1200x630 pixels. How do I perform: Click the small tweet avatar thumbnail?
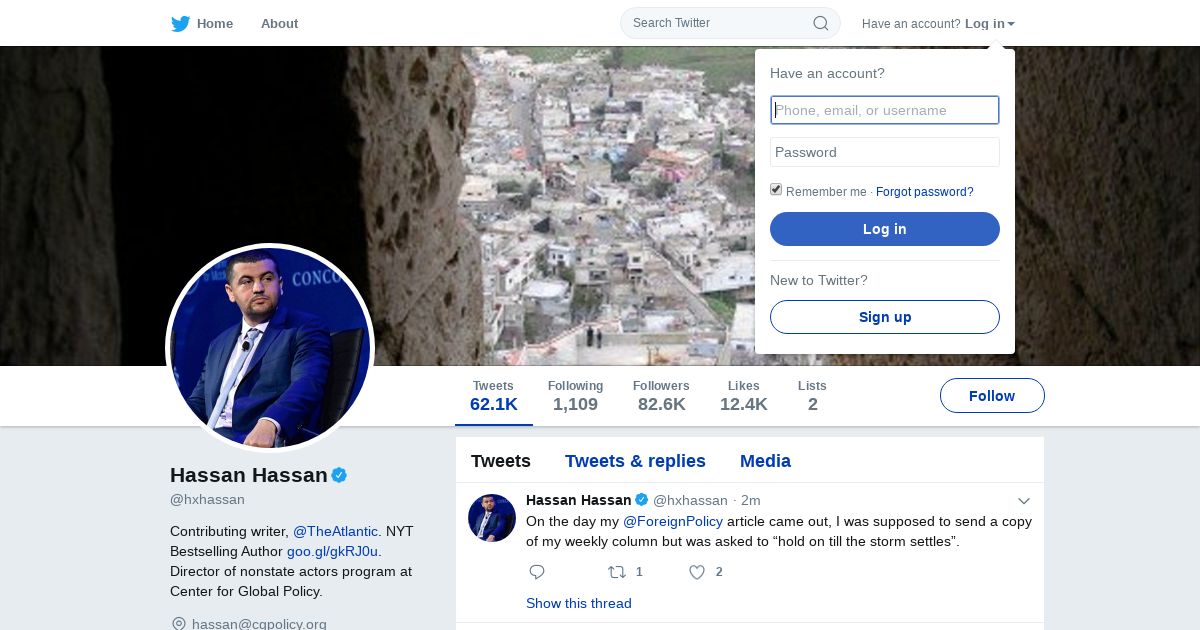pyautogui.click(x=492, y=518)
